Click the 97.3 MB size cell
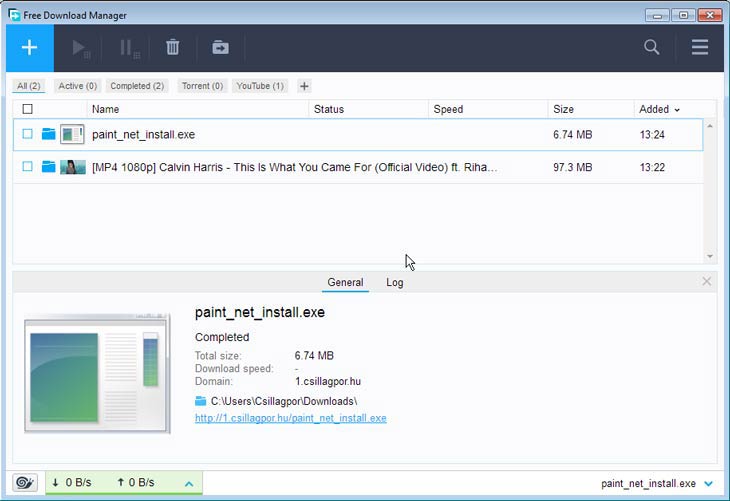Screen dimensions: 730x501 click(573, 167)
